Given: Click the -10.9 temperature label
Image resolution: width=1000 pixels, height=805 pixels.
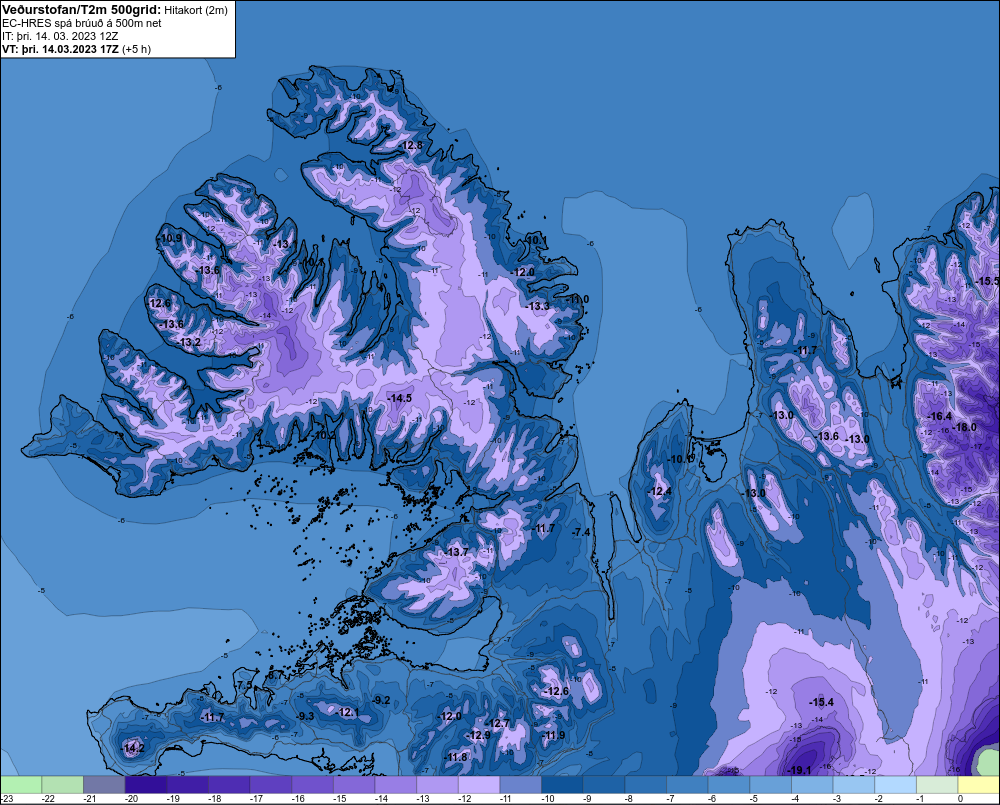Looking at the screenshot, I should tap(170, 239).
